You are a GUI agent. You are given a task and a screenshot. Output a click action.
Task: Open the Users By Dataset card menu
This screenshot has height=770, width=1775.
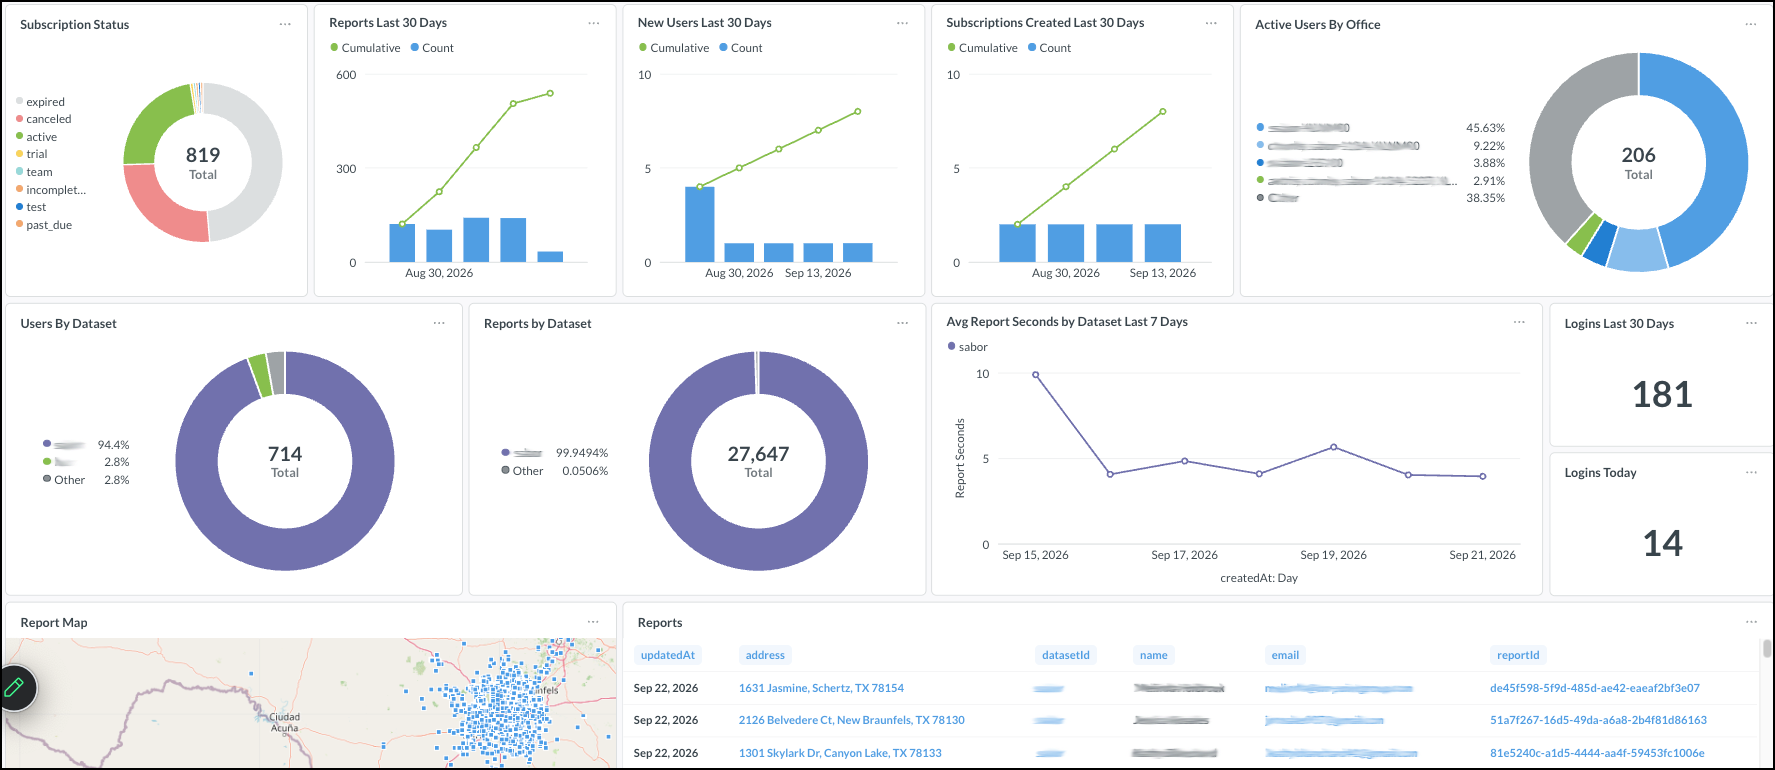tap(439, 323)
